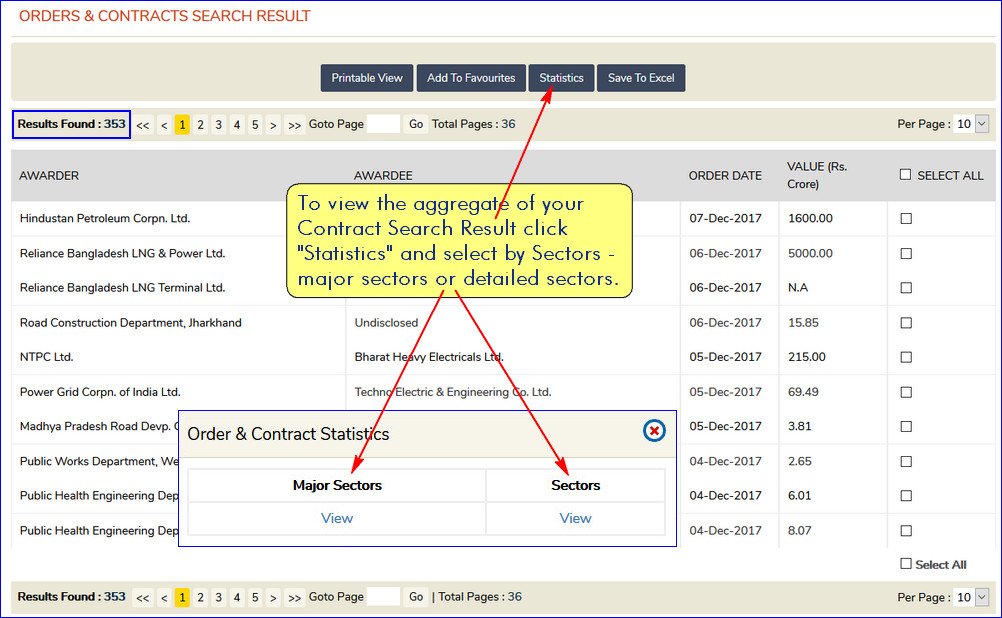Image resolution: width=1002 pixels, height=618 pixels.
Task: Click bottom next page > arrow
Action: (273, 597)
